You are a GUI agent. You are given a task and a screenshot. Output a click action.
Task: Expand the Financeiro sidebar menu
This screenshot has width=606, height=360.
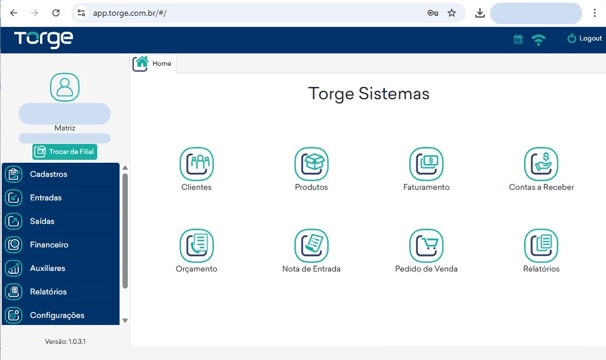click(61, 245)
